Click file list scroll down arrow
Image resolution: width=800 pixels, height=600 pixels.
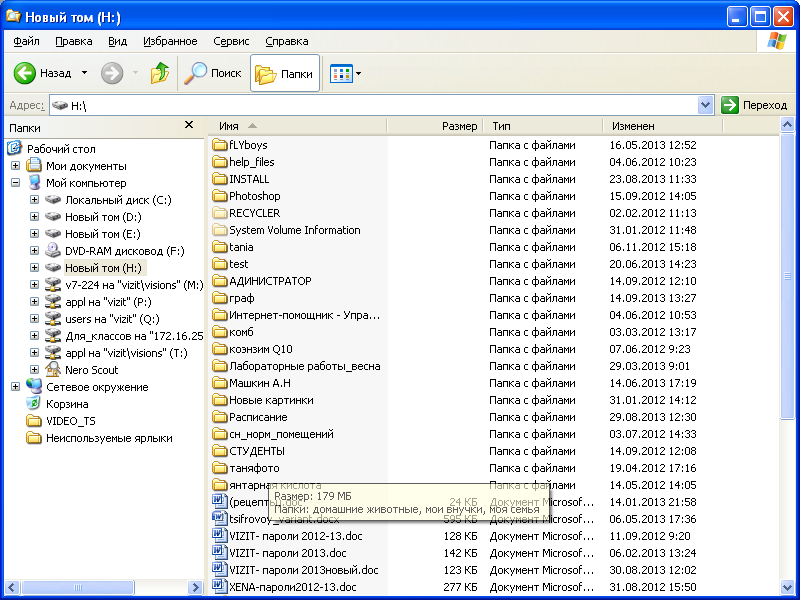[787, 587]
